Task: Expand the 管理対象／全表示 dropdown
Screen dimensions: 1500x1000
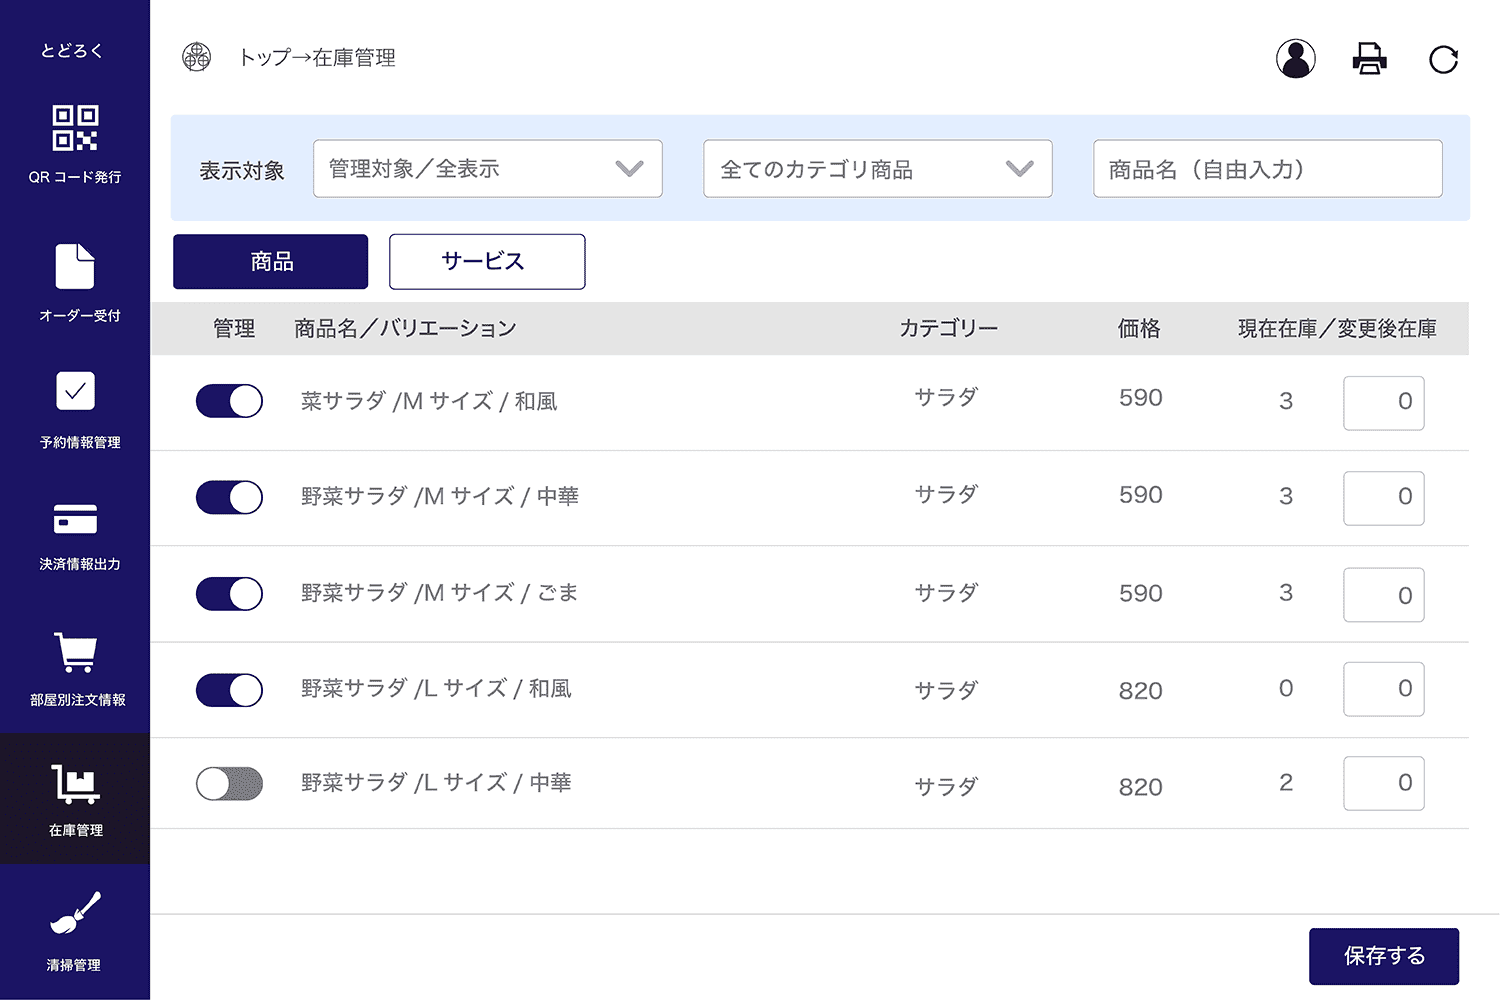Action: point(487,169)
